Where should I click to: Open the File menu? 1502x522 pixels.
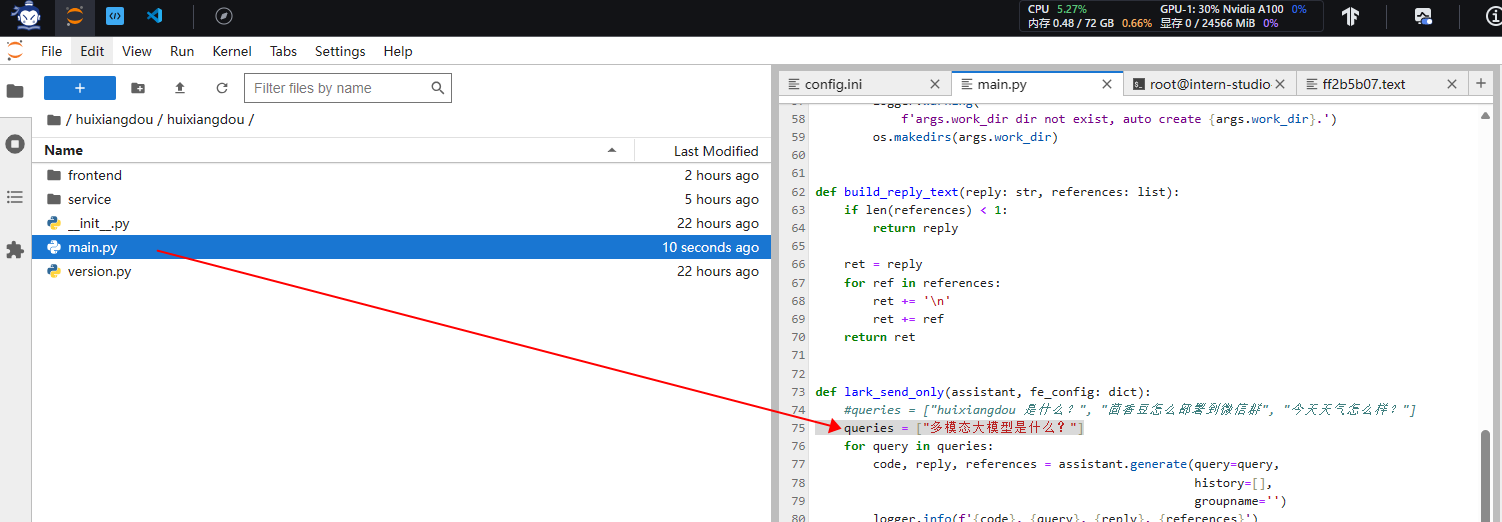51,51
